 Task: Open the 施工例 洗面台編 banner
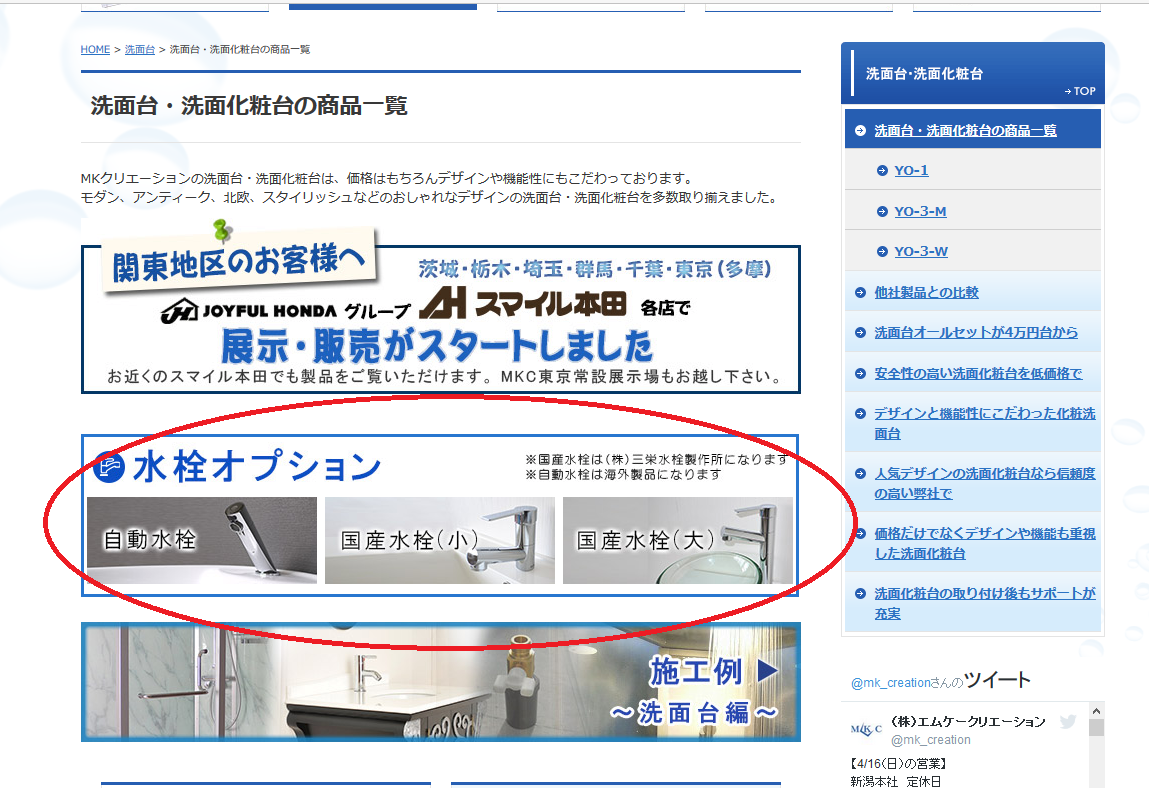click(440, 682)
